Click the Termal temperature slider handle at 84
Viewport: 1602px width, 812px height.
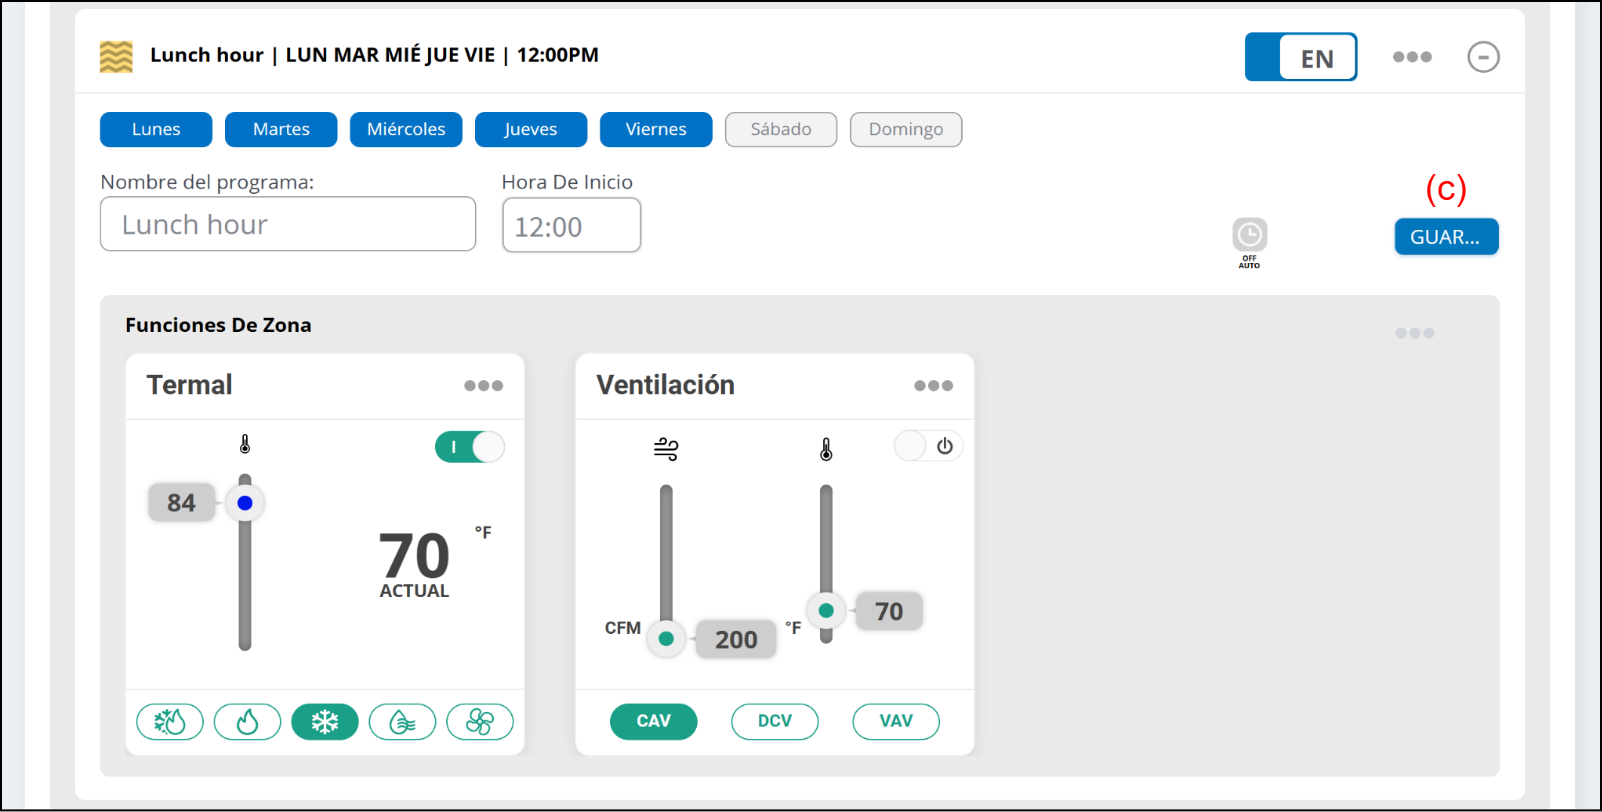pos(245,503)
